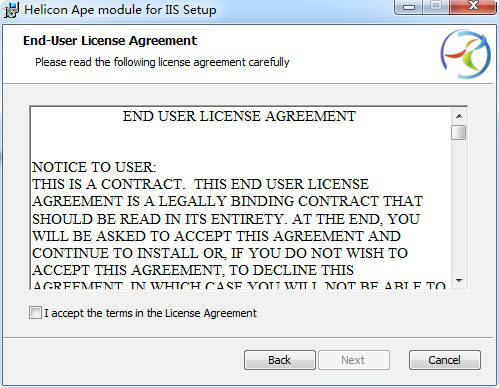Image resolution: width=499 pixels, height=388 pixels.
Task: Click the 'NOTICE TO USER:' line
Action: tap(94, 167)
